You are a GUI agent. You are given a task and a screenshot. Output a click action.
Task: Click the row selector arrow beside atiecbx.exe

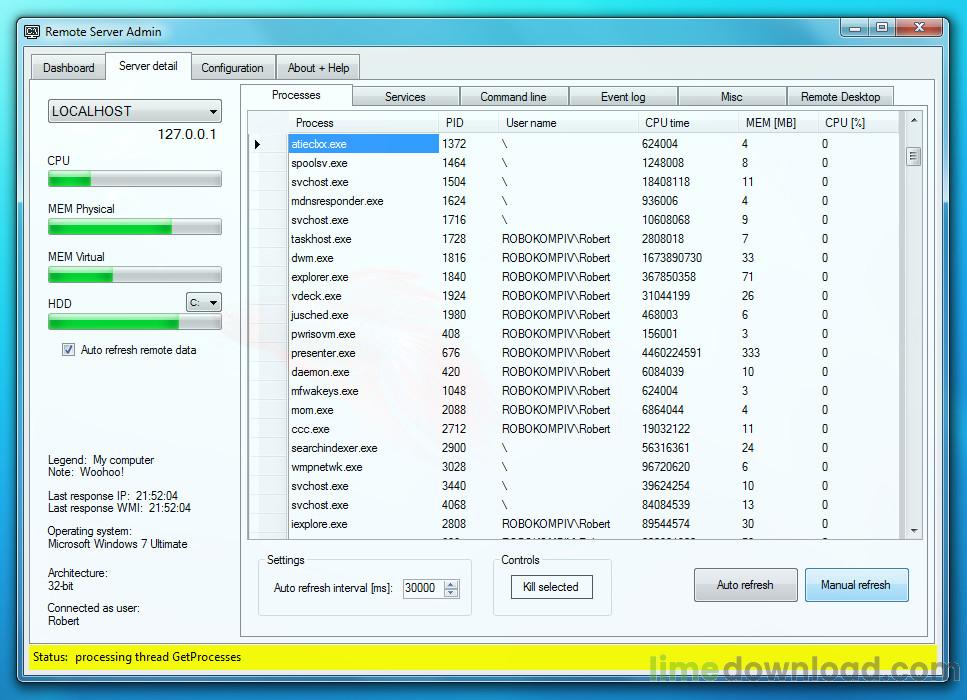[x=257, y=144]
